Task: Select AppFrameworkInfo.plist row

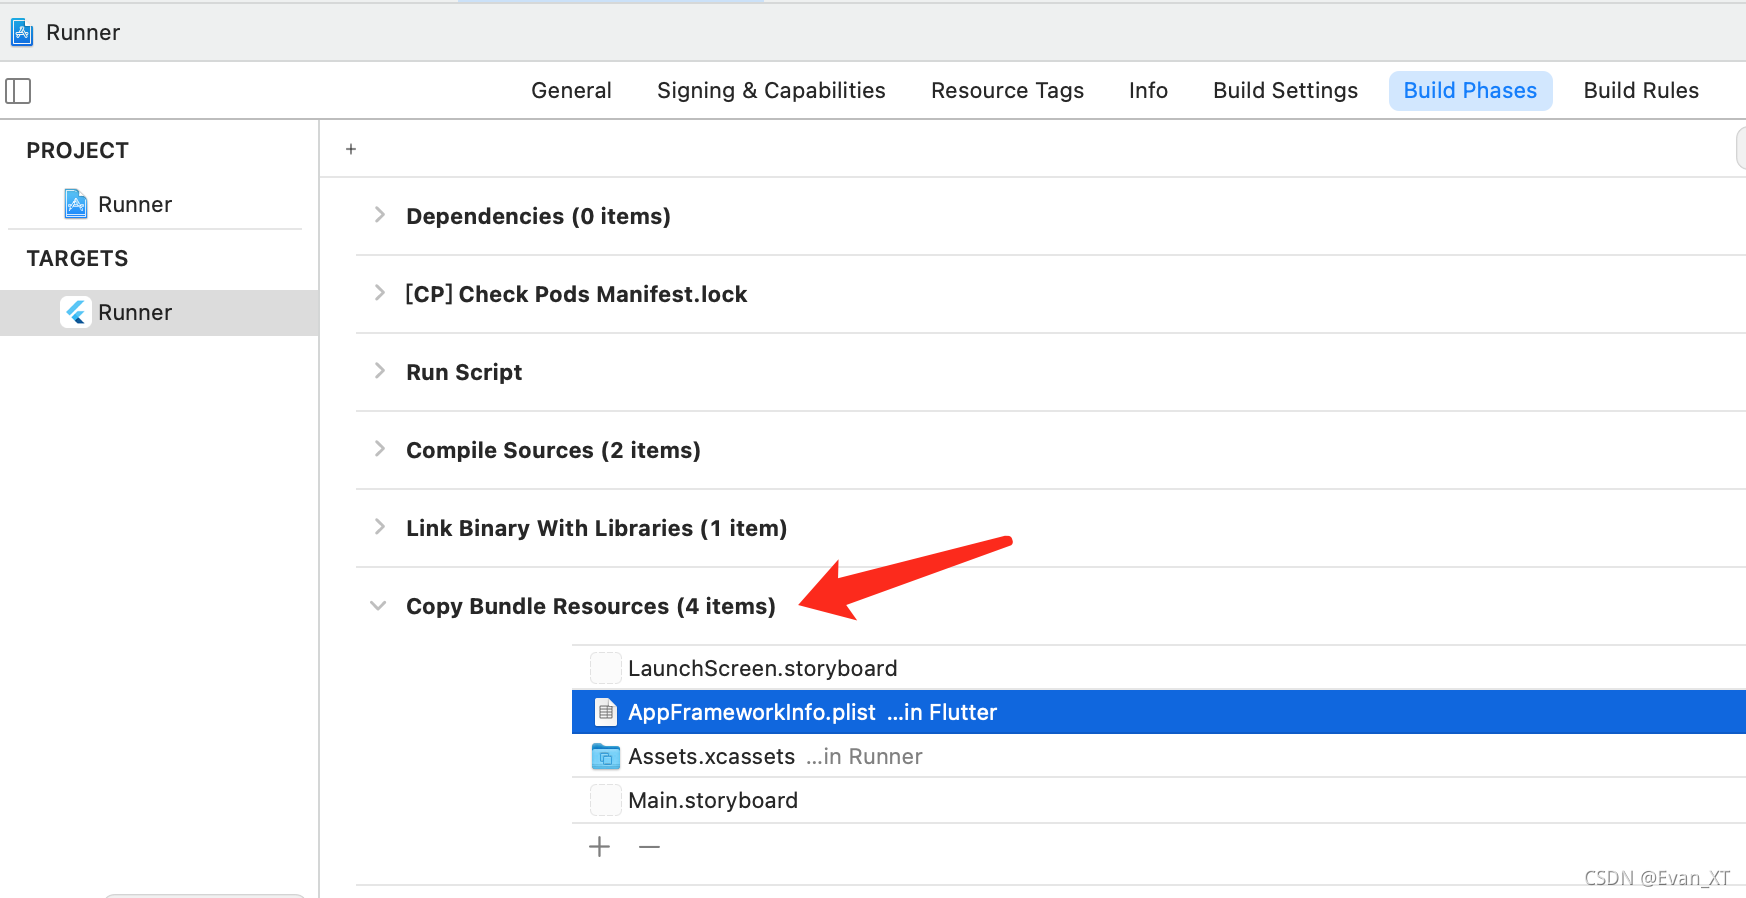Action: coord(1158,712)
